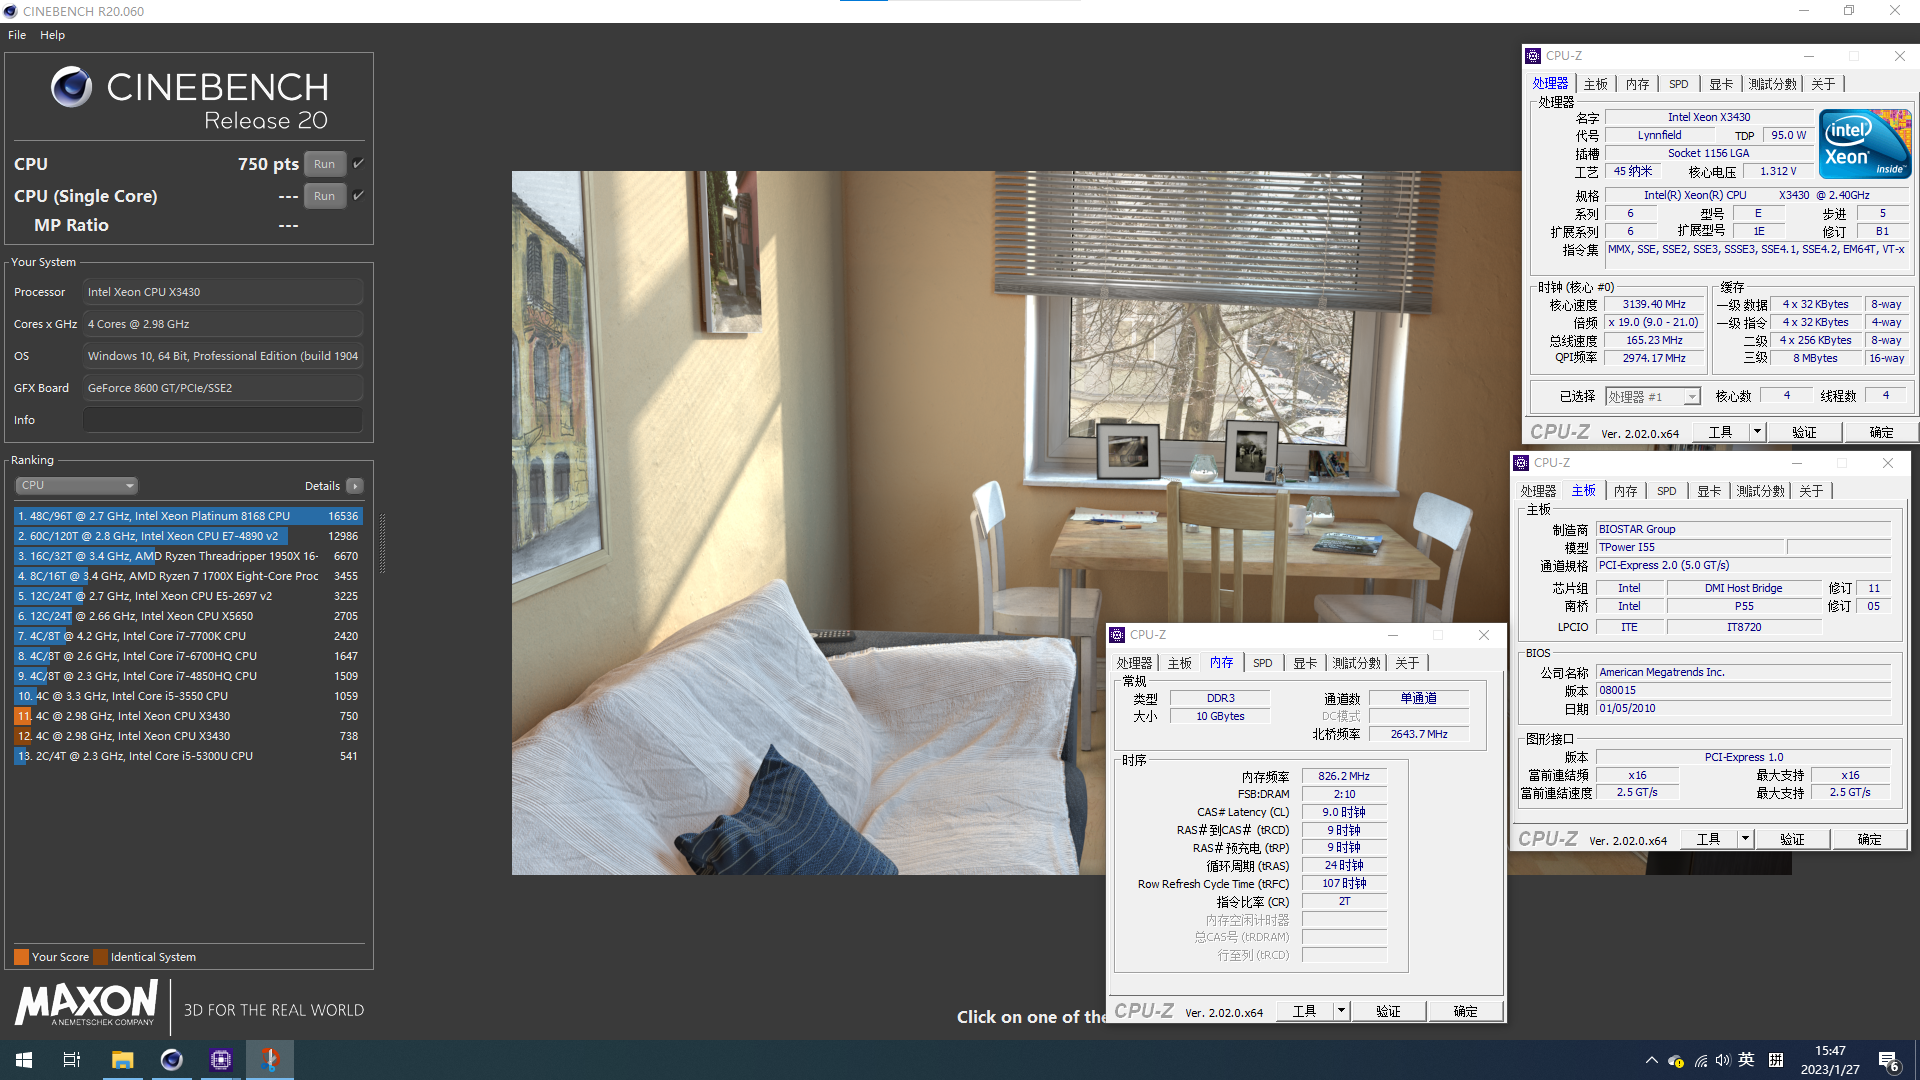
Task: Switch to 主板 tab in processor CPU-Z window
Action: point(1595,84)
